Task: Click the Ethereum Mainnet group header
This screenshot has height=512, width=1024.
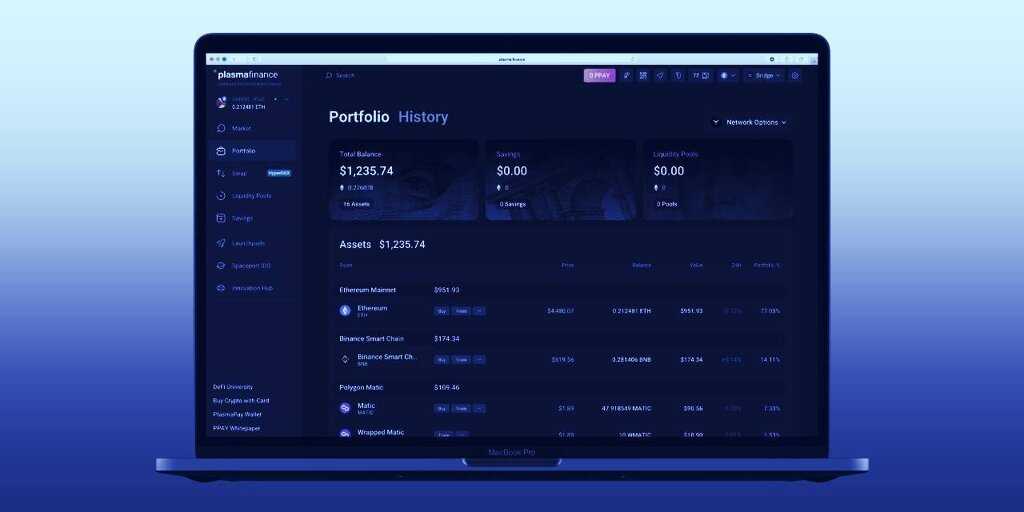Action: [368, 290]
